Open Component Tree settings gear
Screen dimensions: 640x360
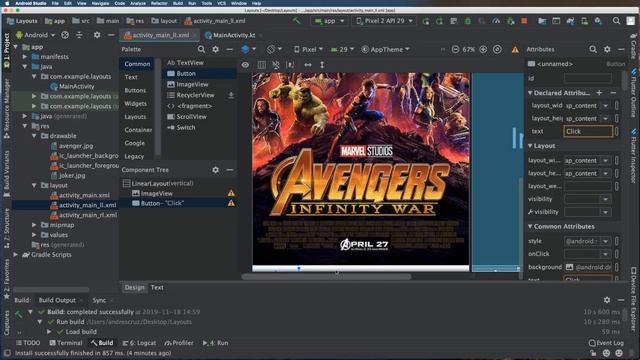[216, 169]
